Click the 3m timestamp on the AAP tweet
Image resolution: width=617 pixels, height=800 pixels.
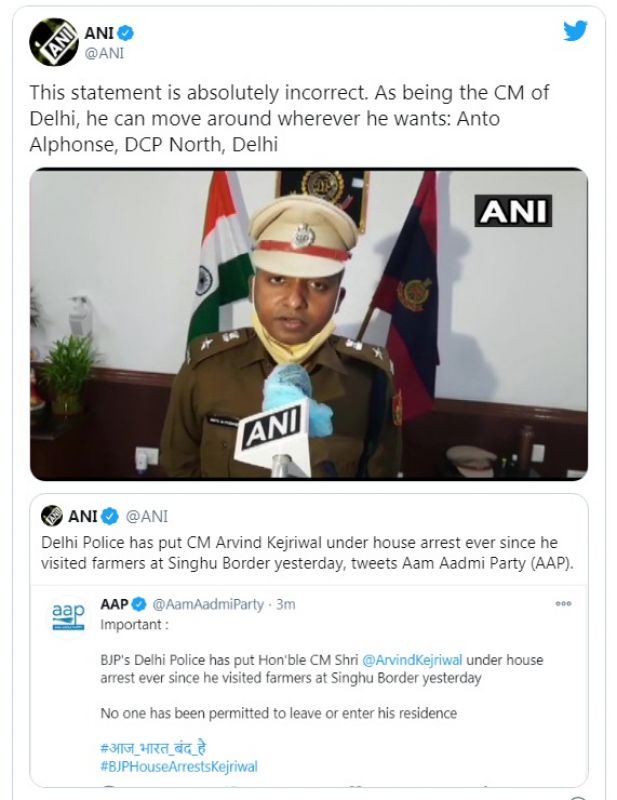284,605
